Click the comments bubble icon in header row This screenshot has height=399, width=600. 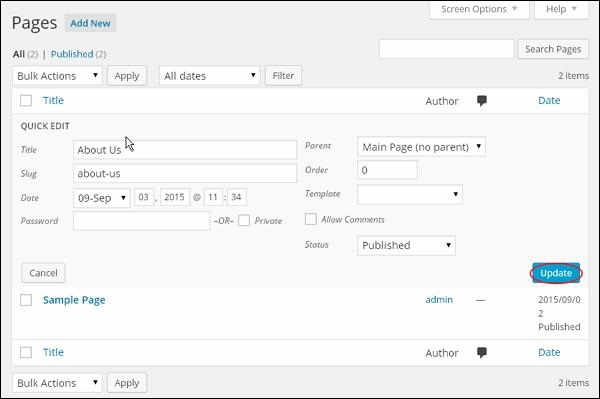point(482,101)
